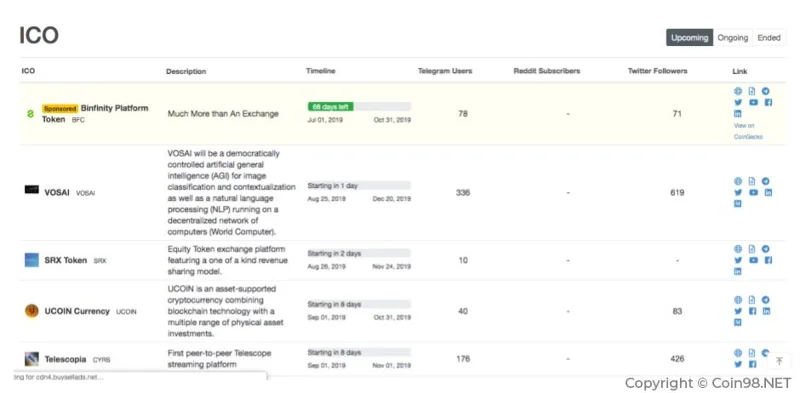The width and height of the screenshot is (800, 393).
Task: Open SRX Token LinkedIn icon
Action: [738, 272]
